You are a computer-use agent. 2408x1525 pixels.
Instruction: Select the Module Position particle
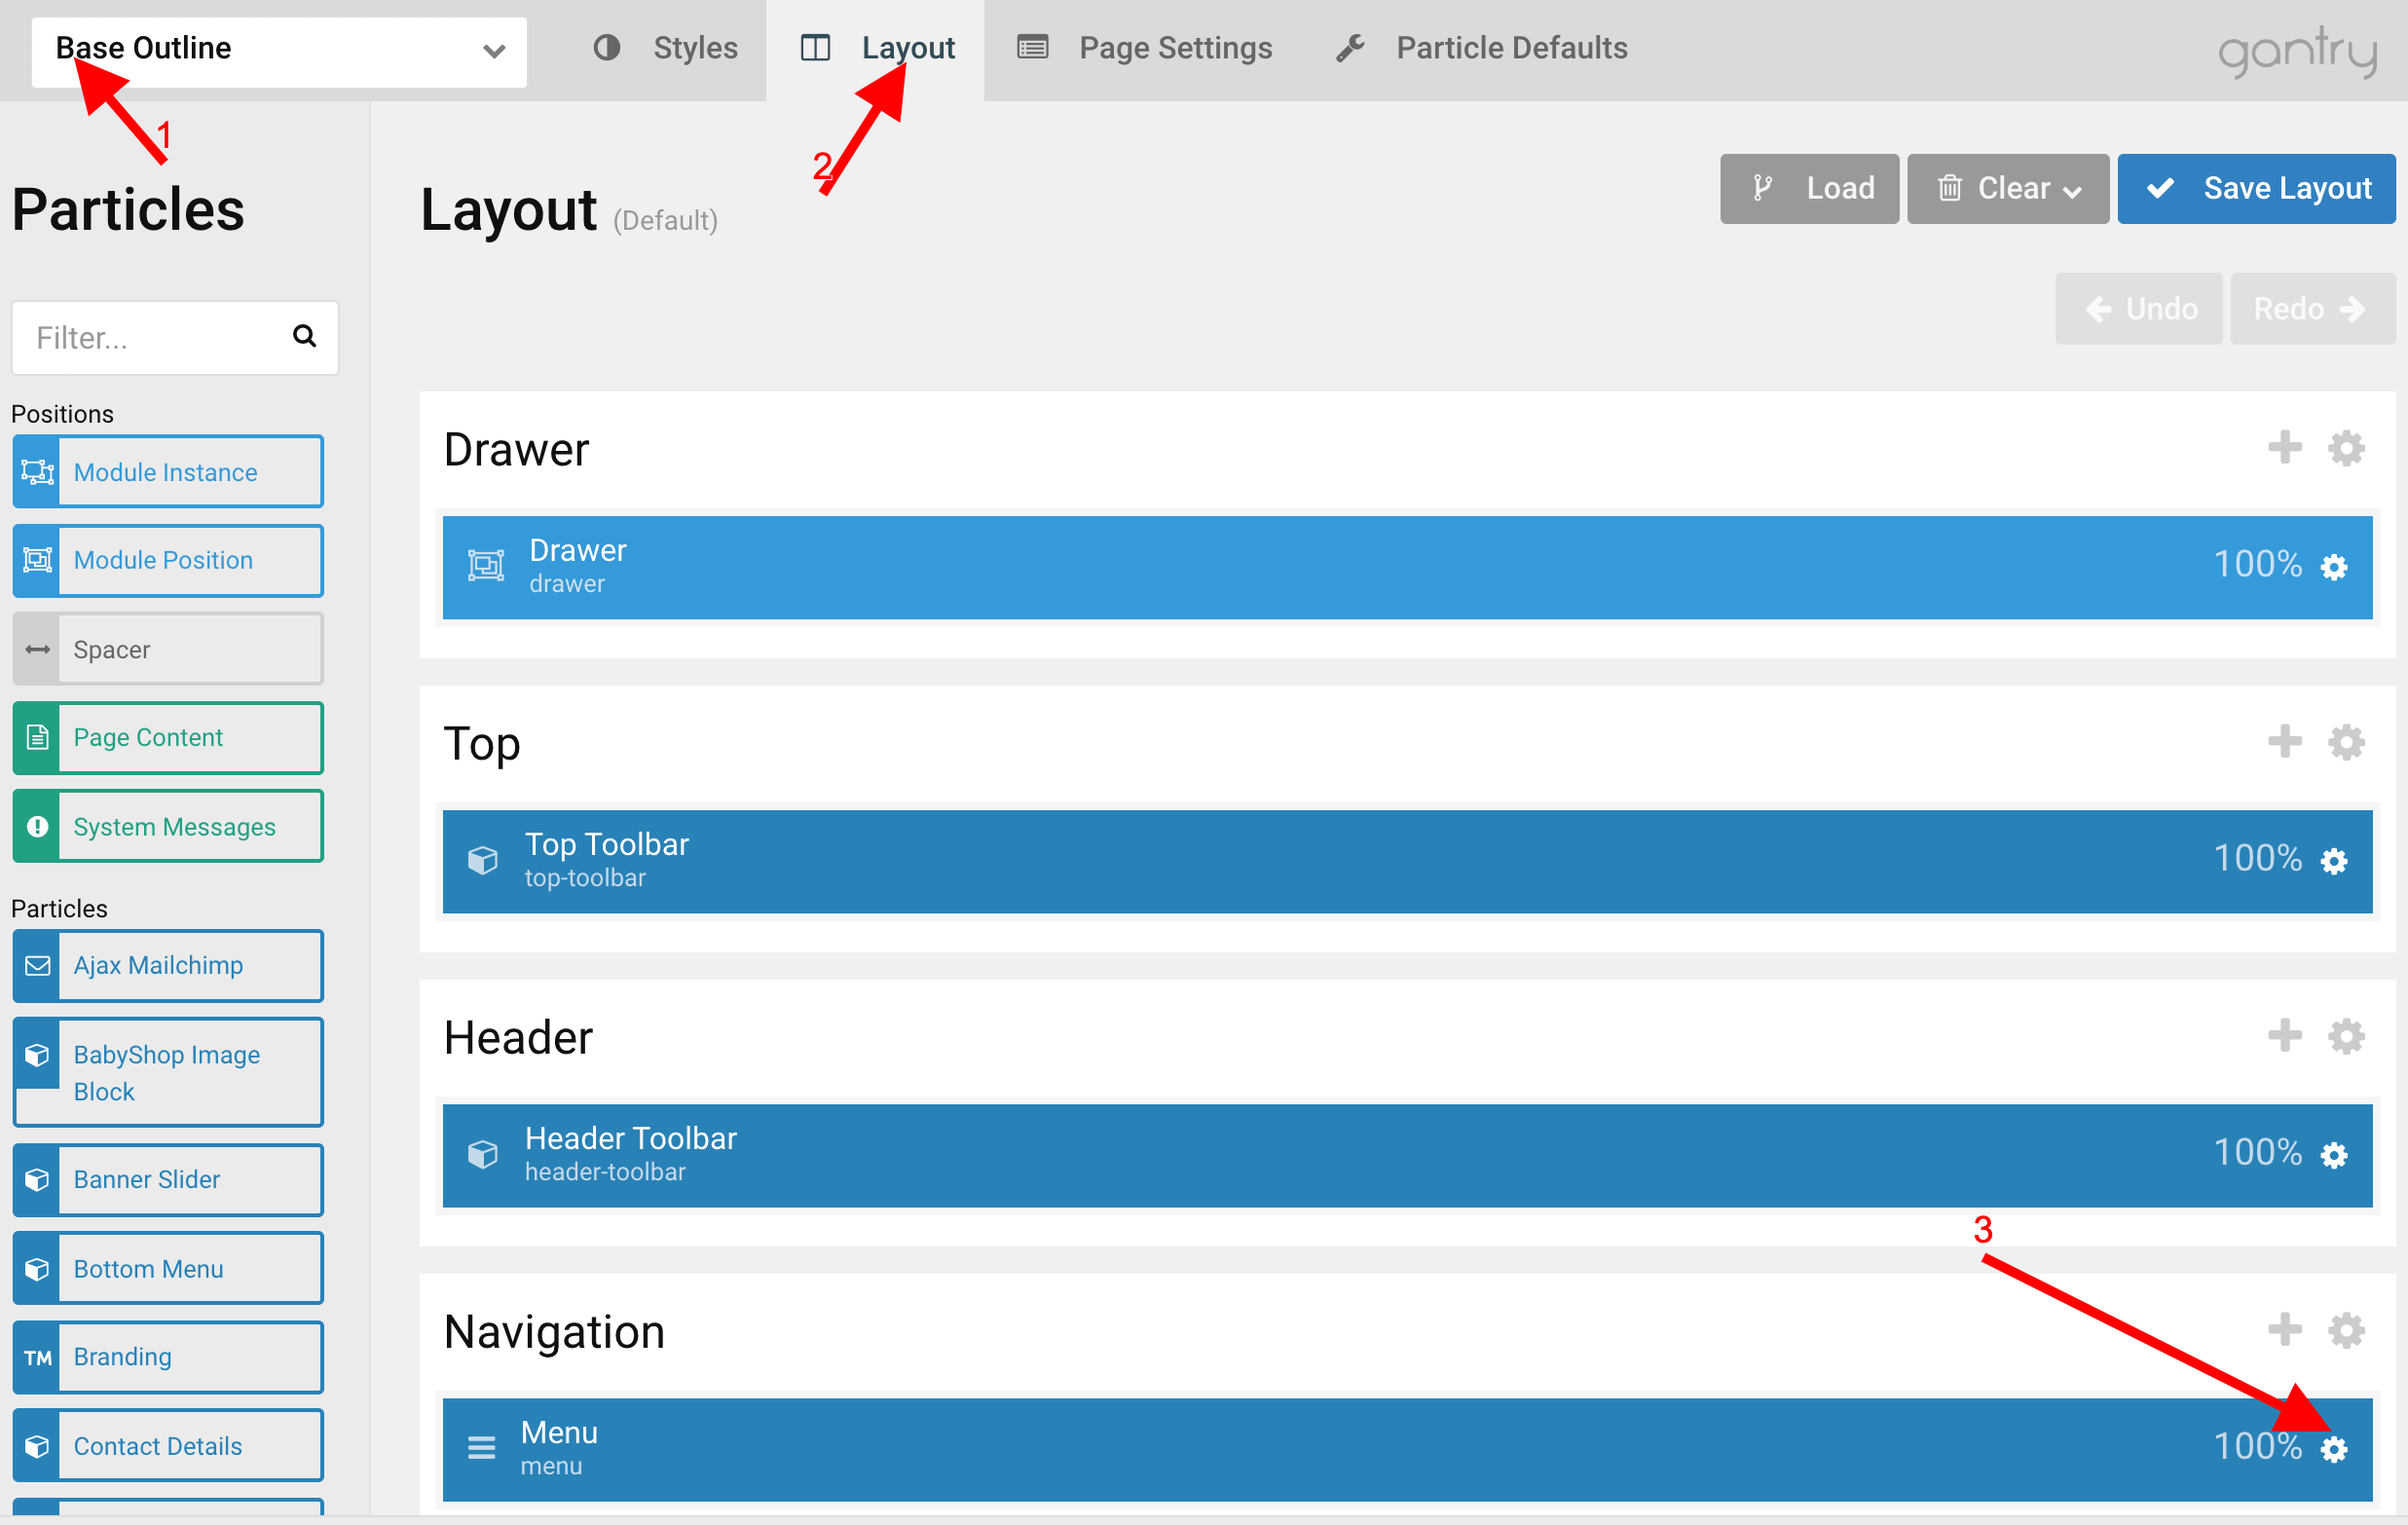tap(168, 560)
